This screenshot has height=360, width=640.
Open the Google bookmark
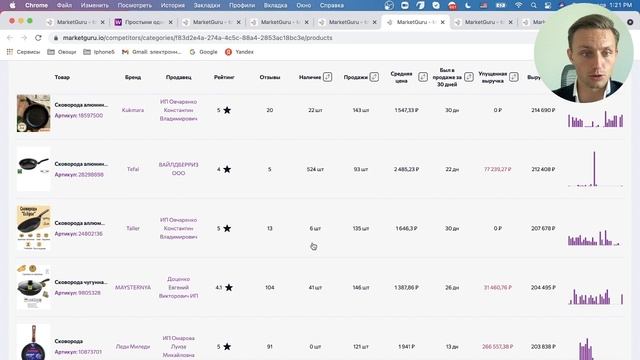[x=203, y=52]
